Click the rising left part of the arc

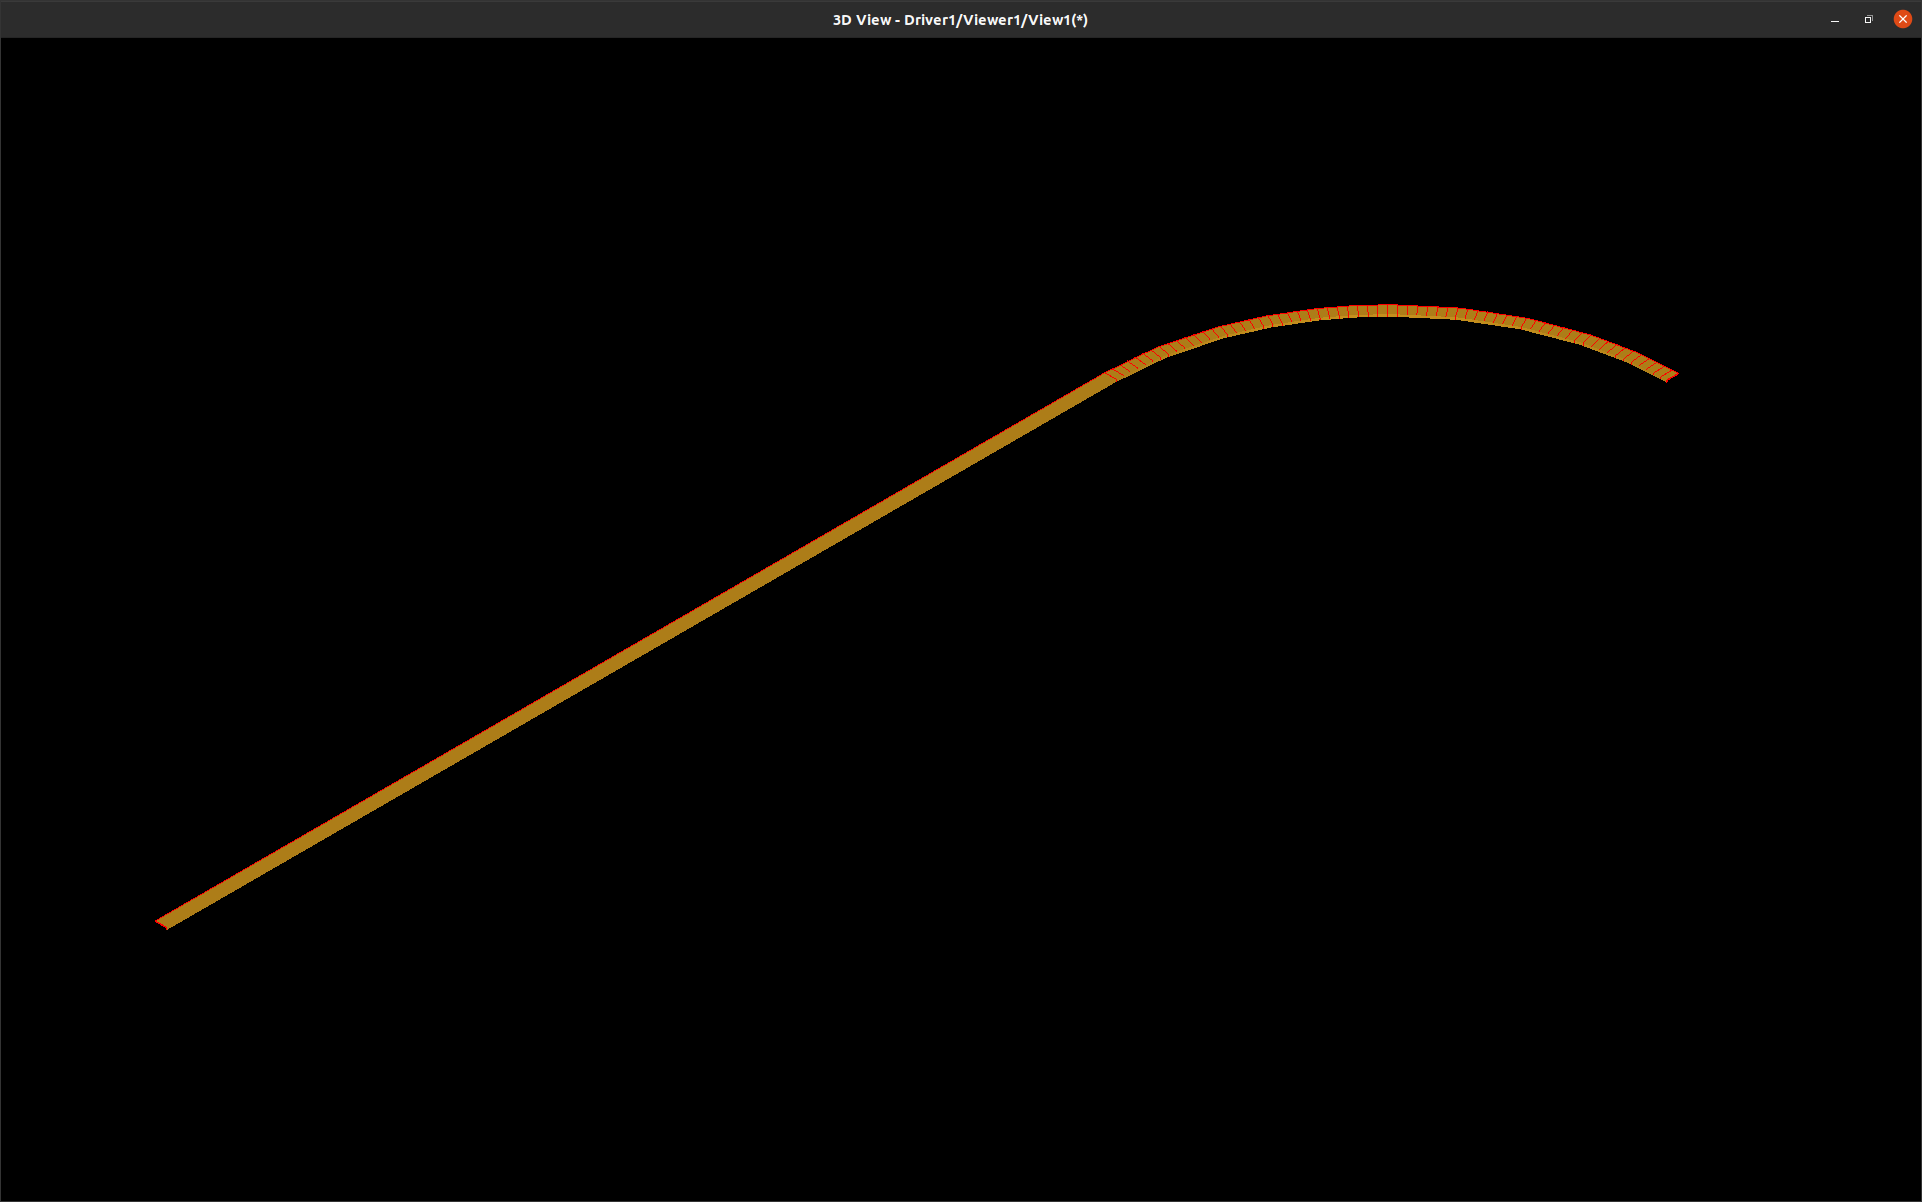click(1222, 331)
